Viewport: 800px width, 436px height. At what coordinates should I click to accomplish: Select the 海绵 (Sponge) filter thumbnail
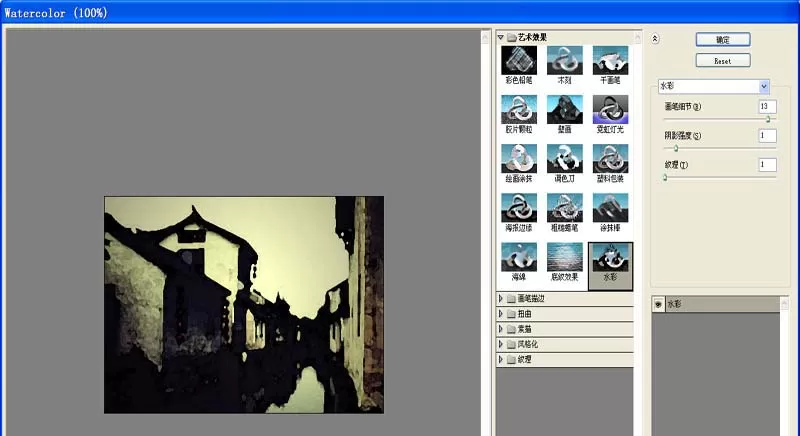click(x=519, y=257)
